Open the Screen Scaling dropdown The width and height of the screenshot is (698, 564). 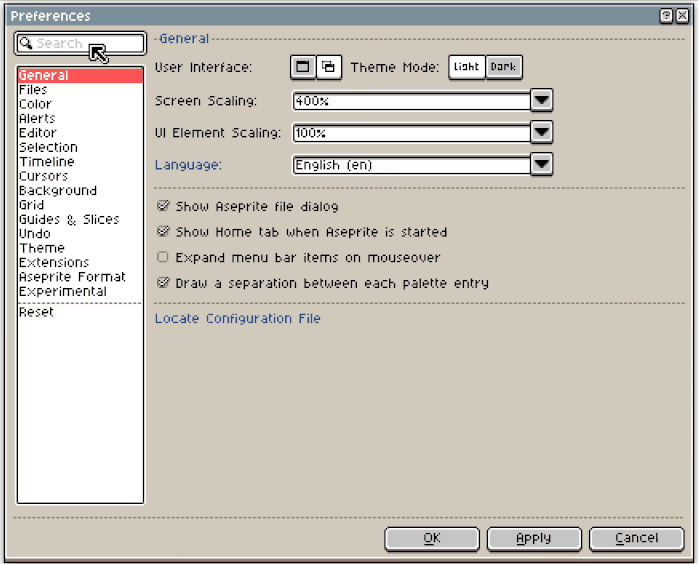tap(541, 100)
